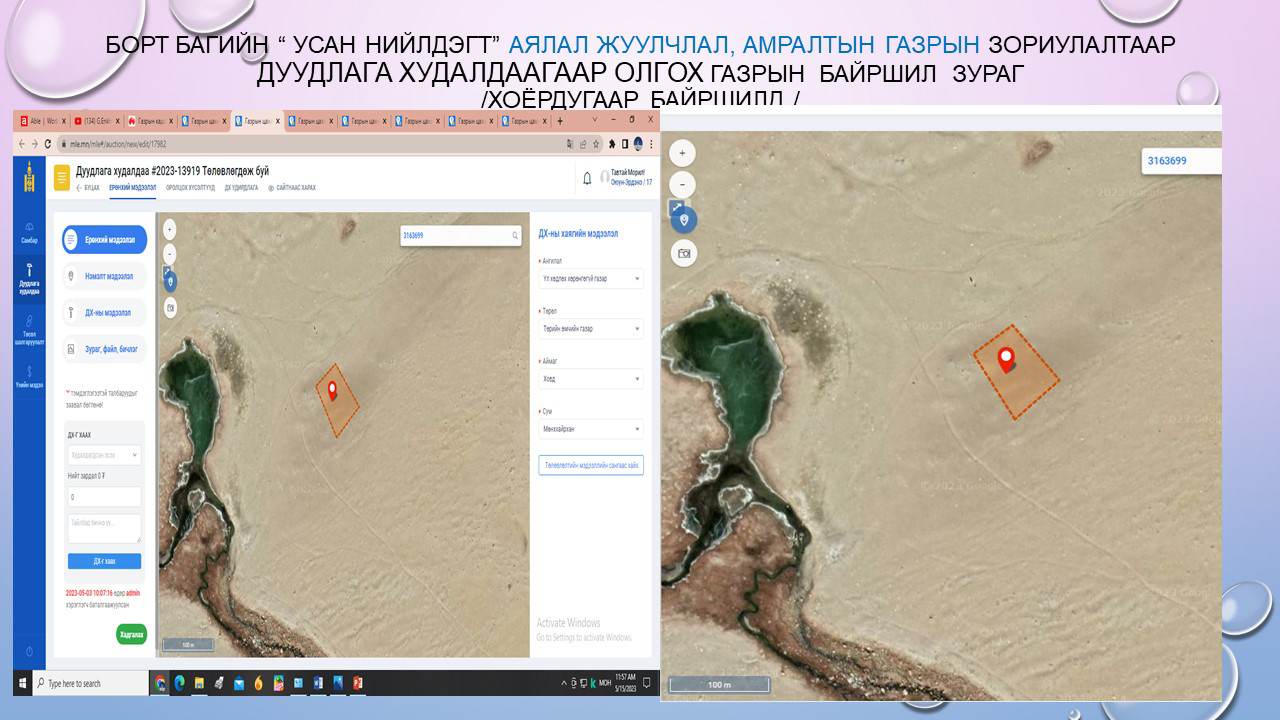This screenshot has height=720, width=1280.
Task: Zoom in on the browser window map
Action: point(169,228)
